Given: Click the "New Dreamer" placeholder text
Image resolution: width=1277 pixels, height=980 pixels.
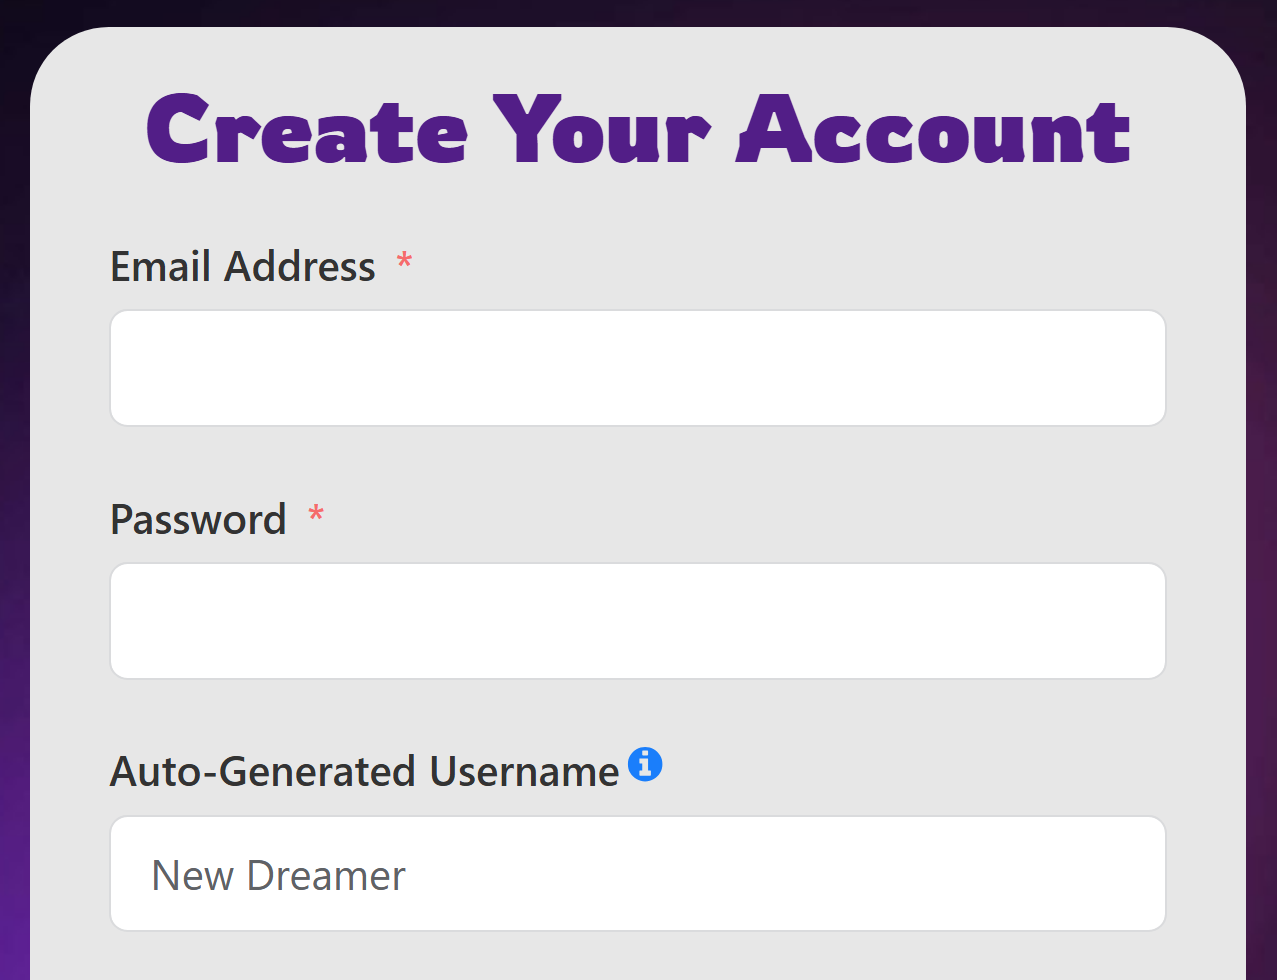Looking at the screenshot, I should click(278, 876).
